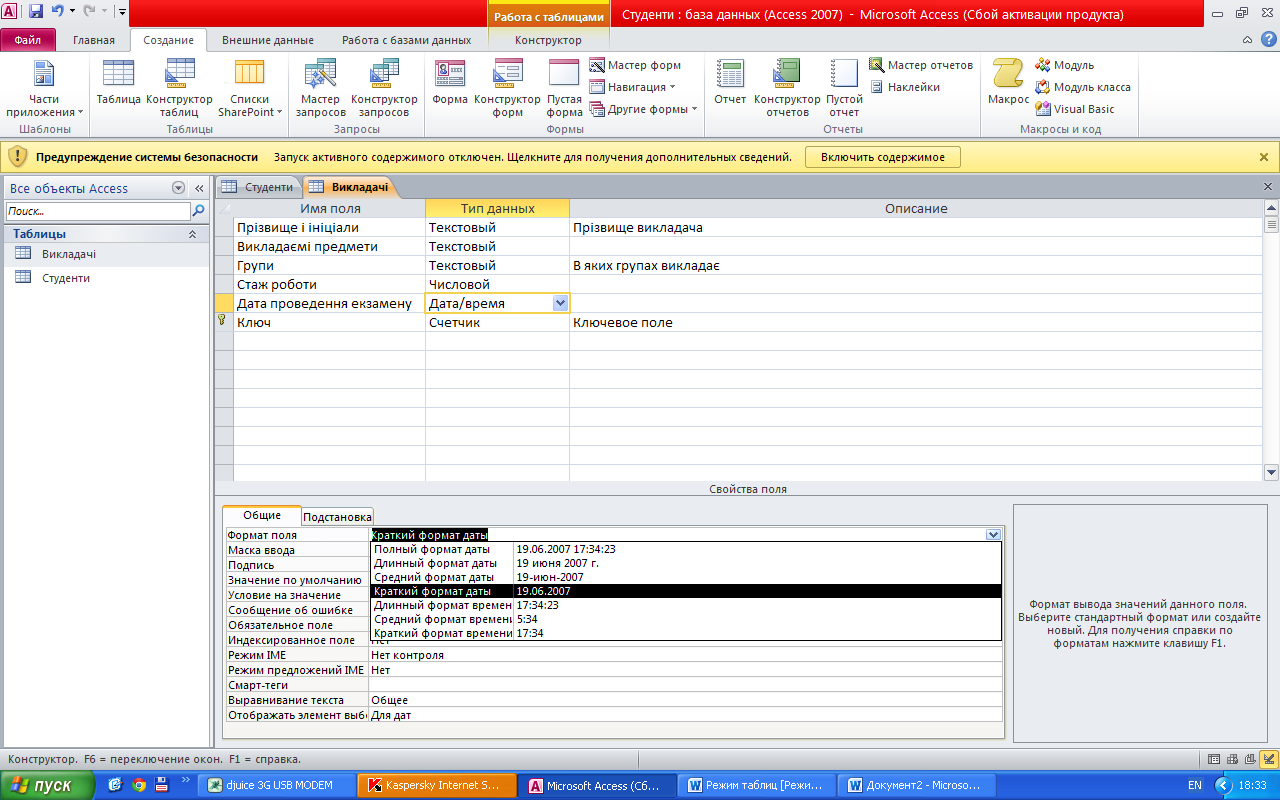Open the Формат поля dropdown arrow

(992, 535)
